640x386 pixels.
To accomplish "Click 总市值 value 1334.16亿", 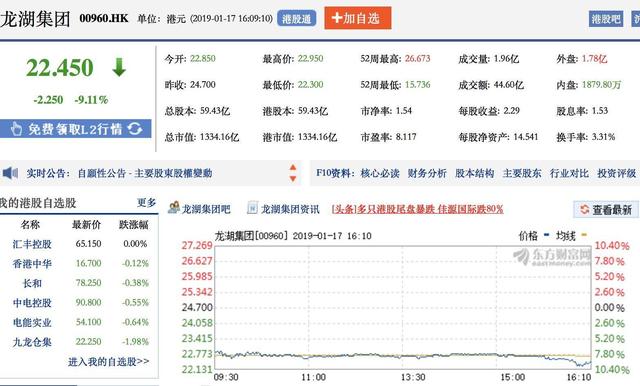I will (220, 137).
